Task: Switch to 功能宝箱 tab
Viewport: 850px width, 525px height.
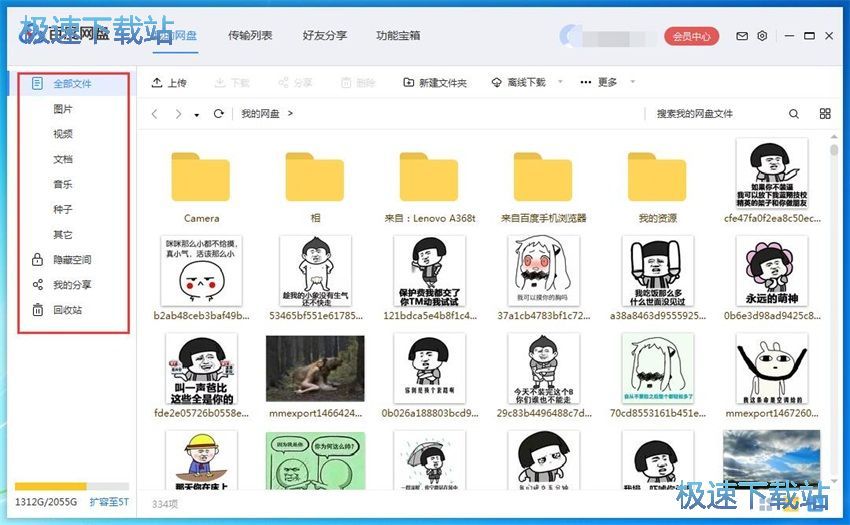Action: point(398,36)
